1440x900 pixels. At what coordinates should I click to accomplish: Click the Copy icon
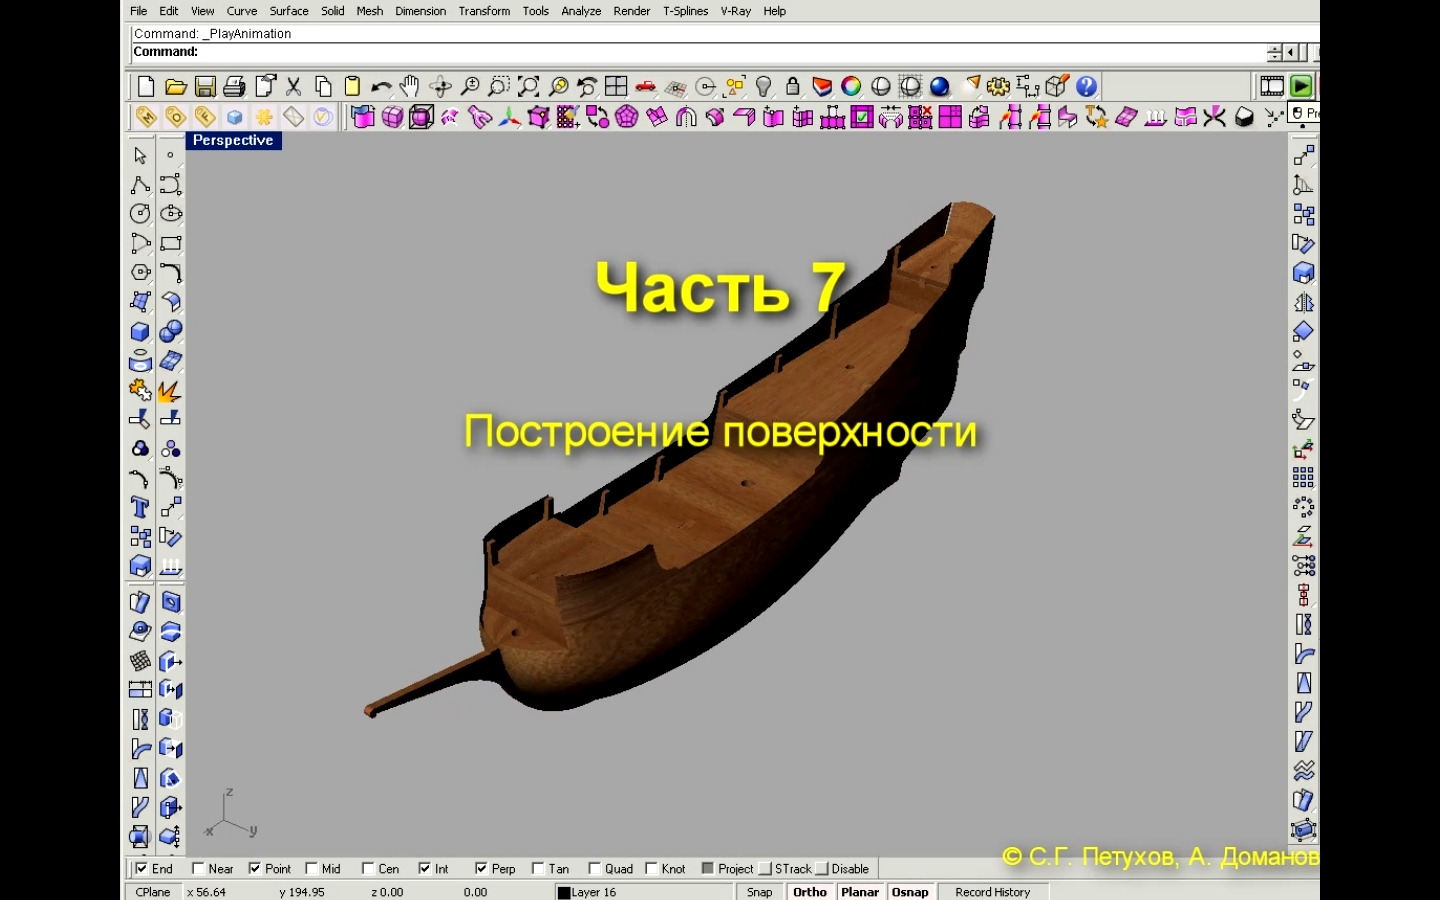click(x=323, y=87)
